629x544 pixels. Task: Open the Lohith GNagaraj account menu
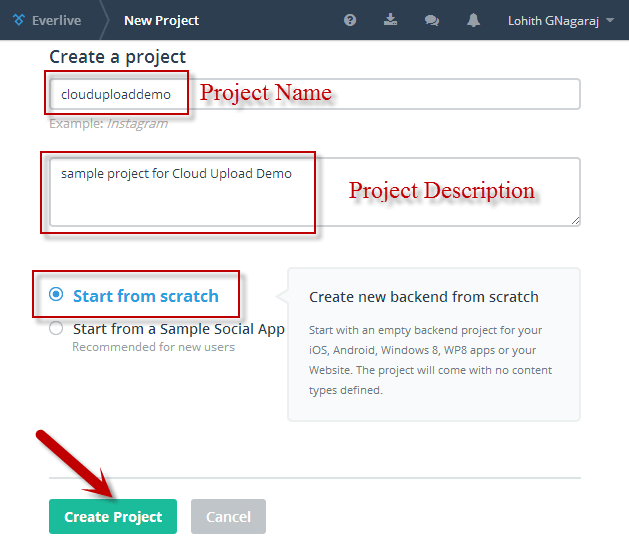[x=553, y=20]
